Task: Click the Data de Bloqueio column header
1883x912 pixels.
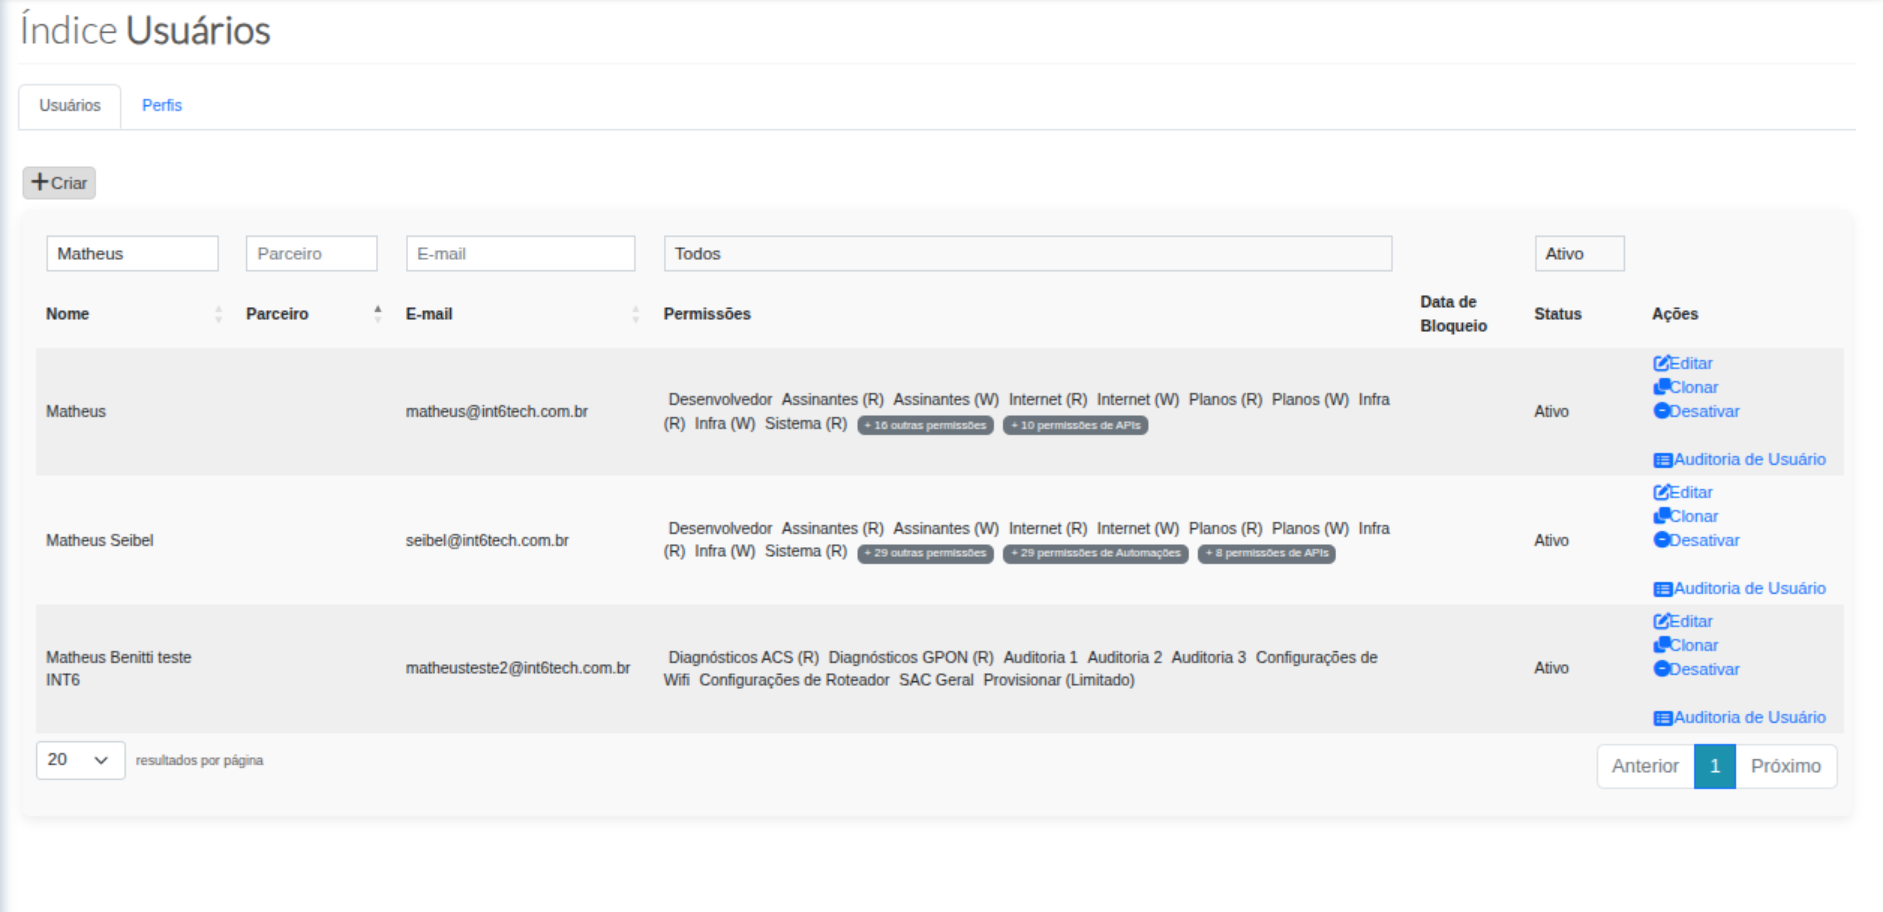Action: 1453,314
